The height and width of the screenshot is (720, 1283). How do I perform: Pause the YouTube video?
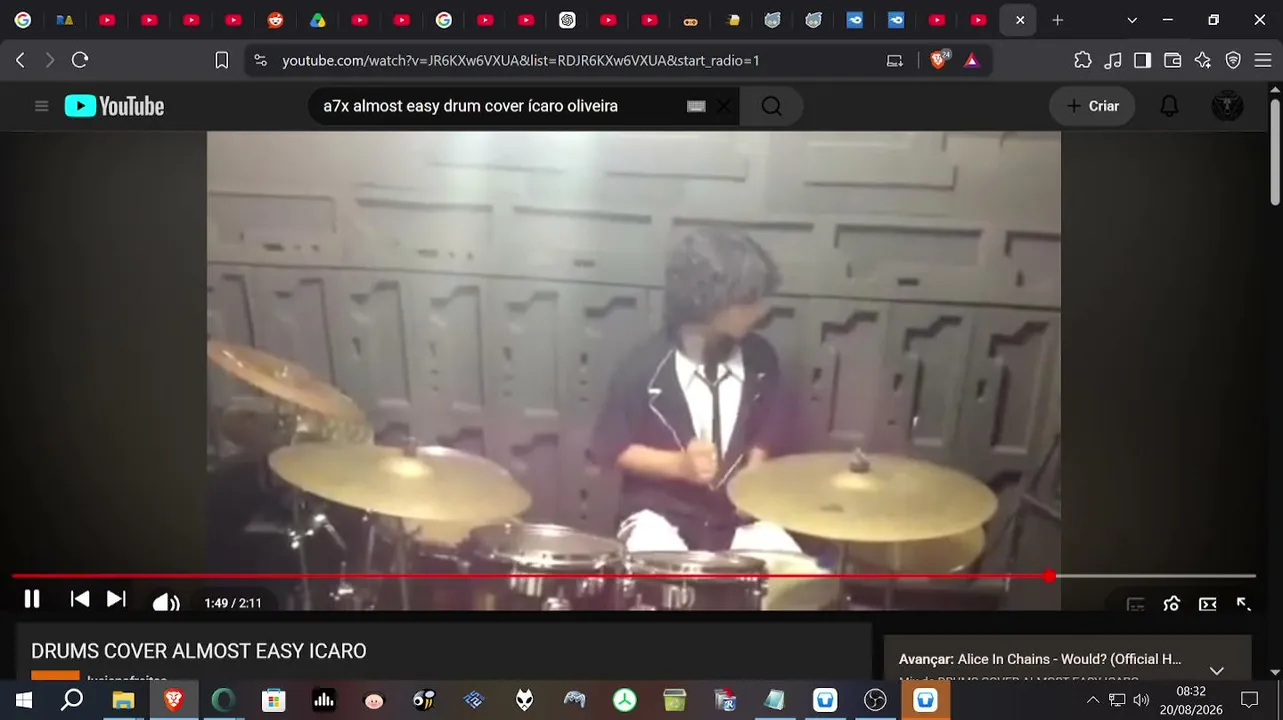point(32,599)
